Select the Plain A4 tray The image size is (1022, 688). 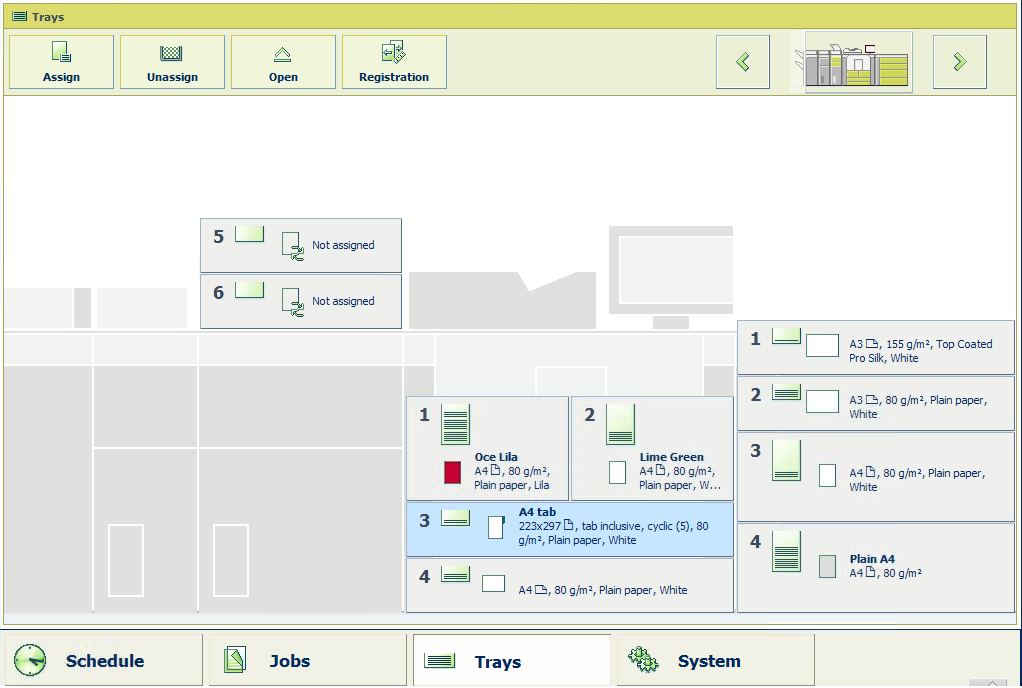pos(876,567)
